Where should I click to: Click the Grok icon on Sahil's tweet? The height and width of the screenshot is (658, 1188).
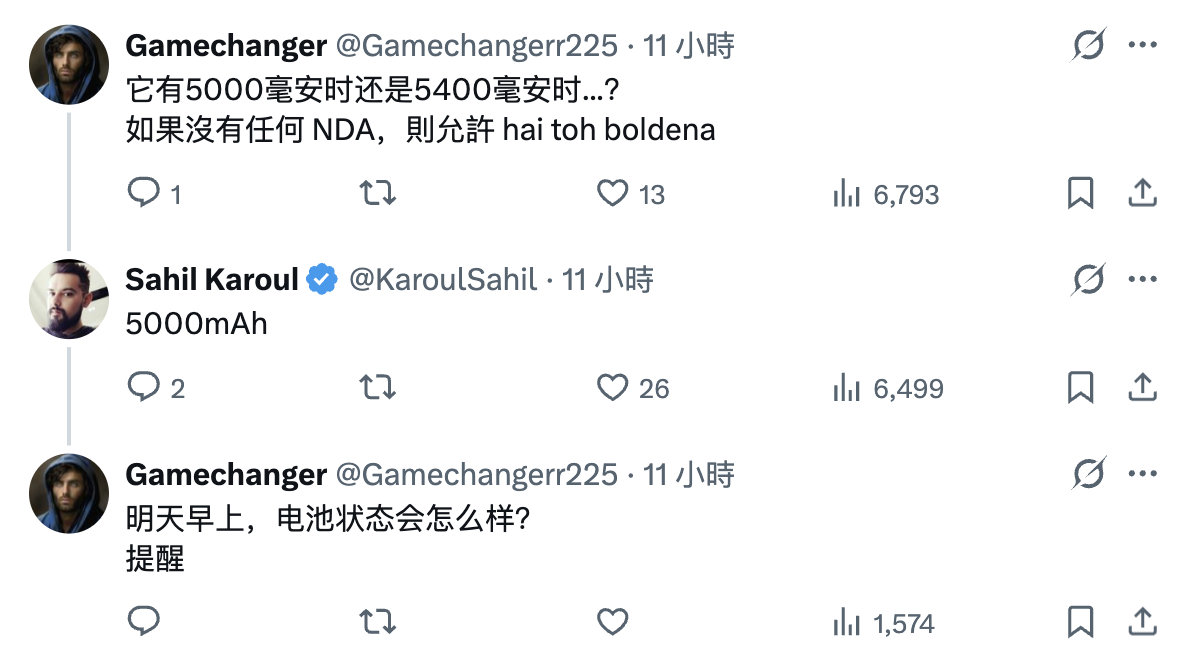(1088, 280)
